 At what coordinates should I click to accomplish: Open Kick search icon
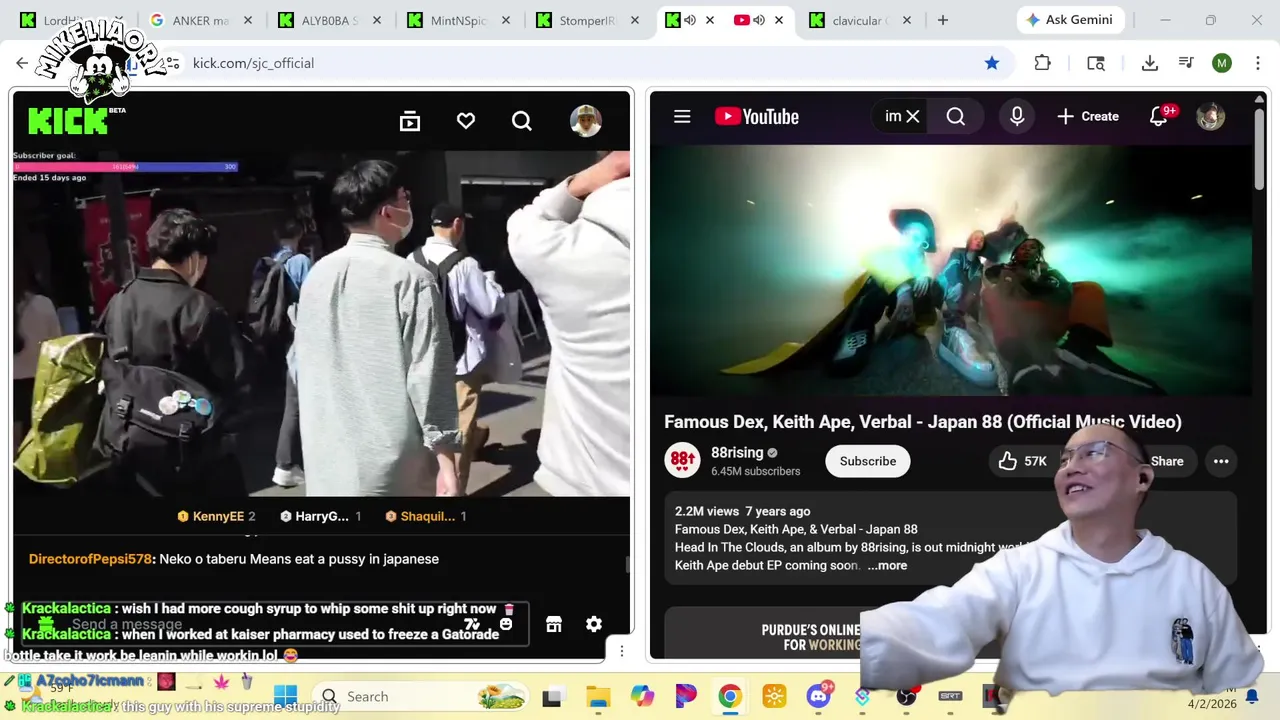[522, 121]
